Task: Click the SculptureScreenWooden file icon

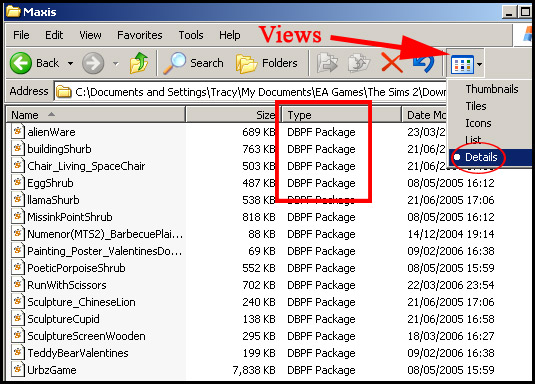Action: (18, 336)
